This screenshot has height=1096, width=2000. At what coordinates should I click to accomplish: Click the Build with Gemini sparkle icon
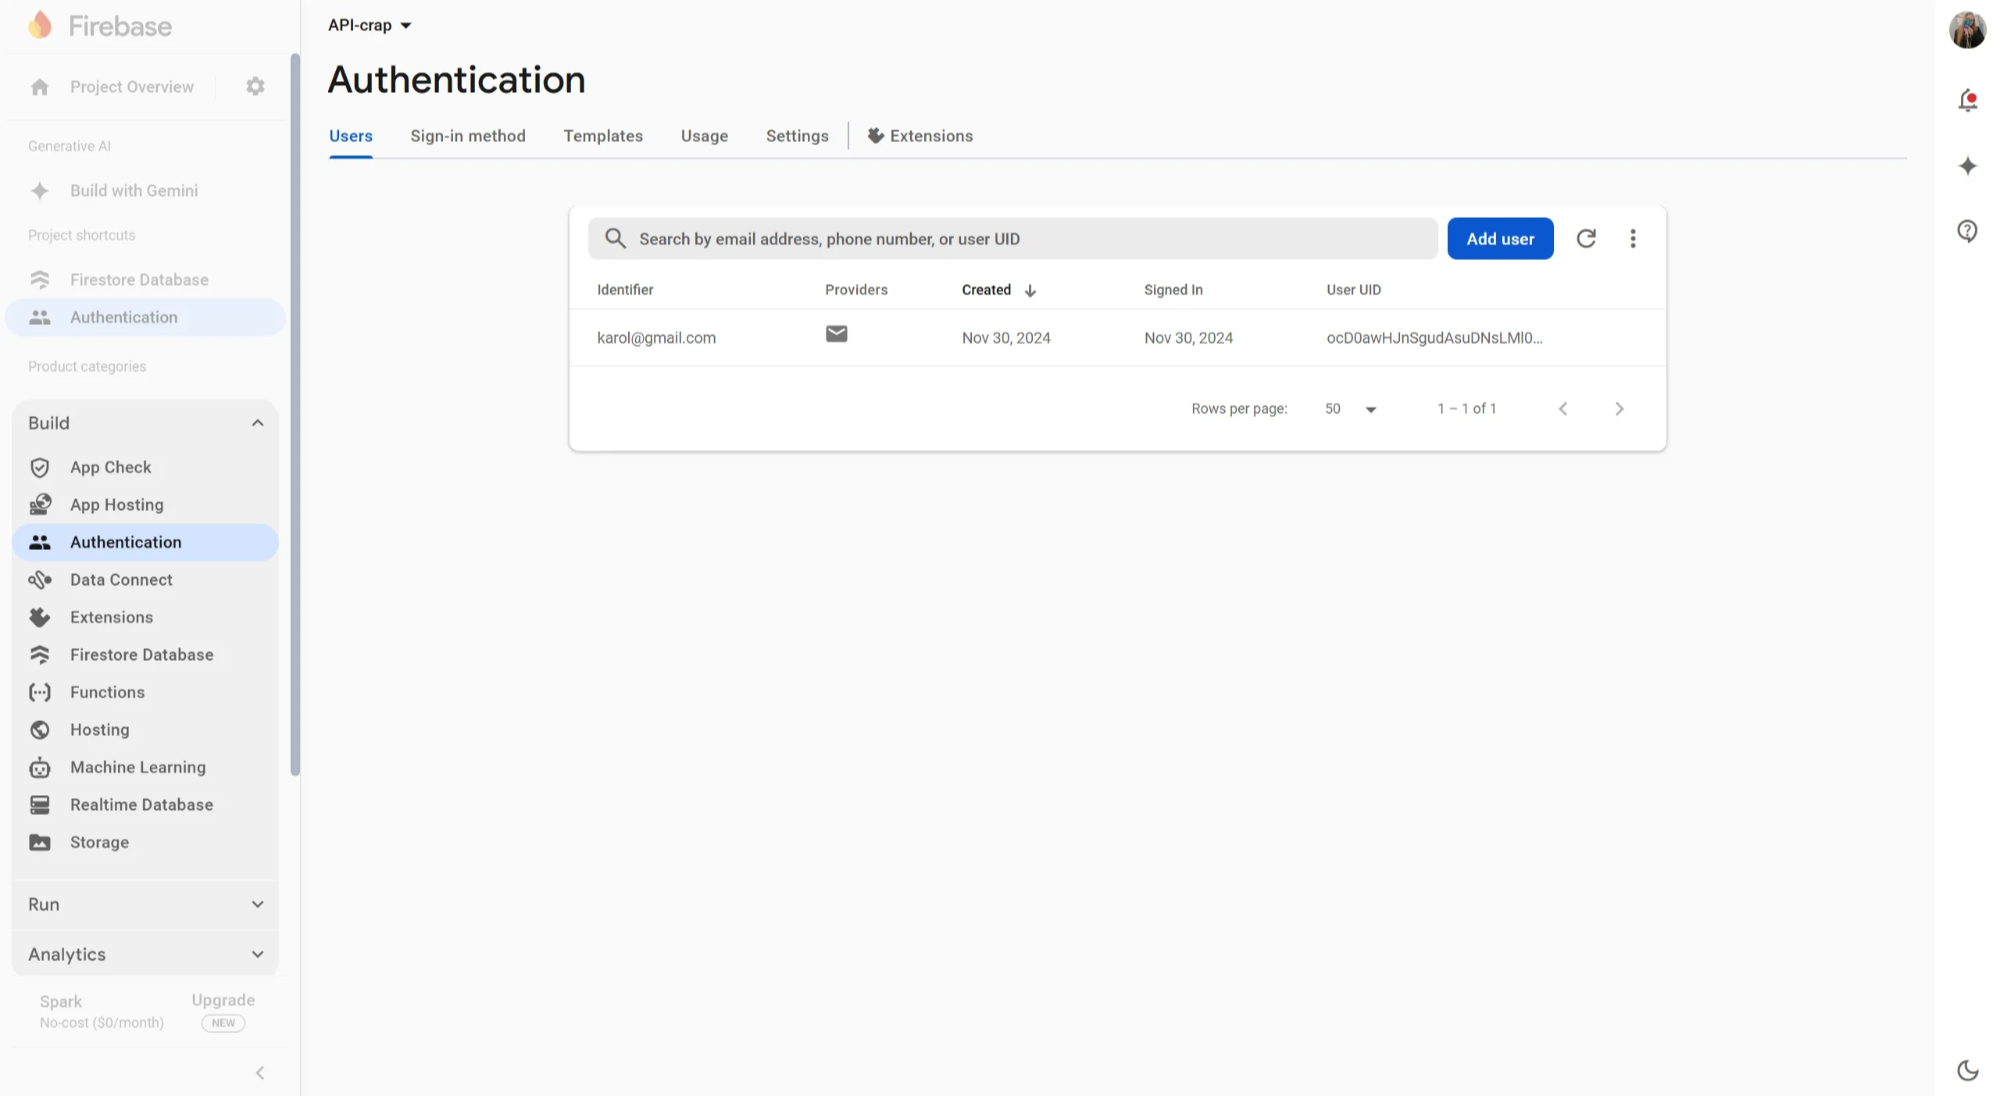click(40, 191)
